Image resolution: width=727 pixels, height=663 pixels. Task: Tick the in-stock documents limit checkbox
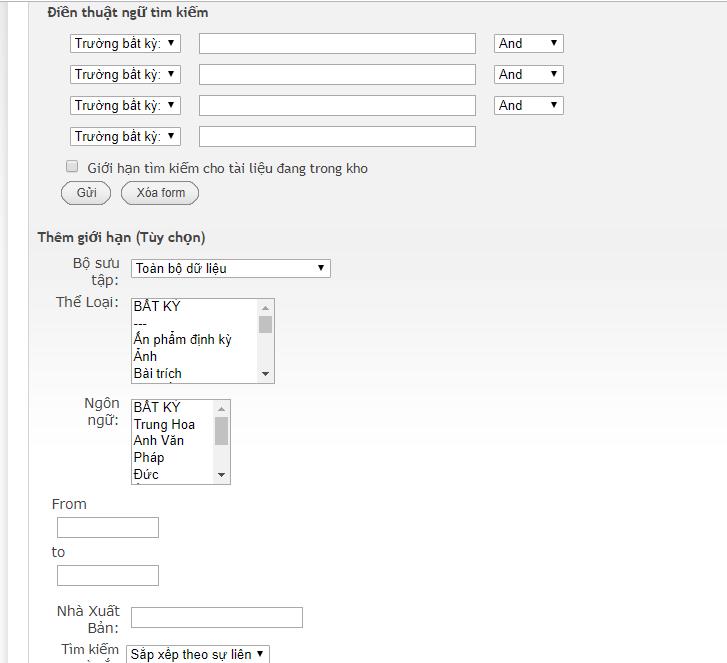pyautogui.click(x=72, y=167)
